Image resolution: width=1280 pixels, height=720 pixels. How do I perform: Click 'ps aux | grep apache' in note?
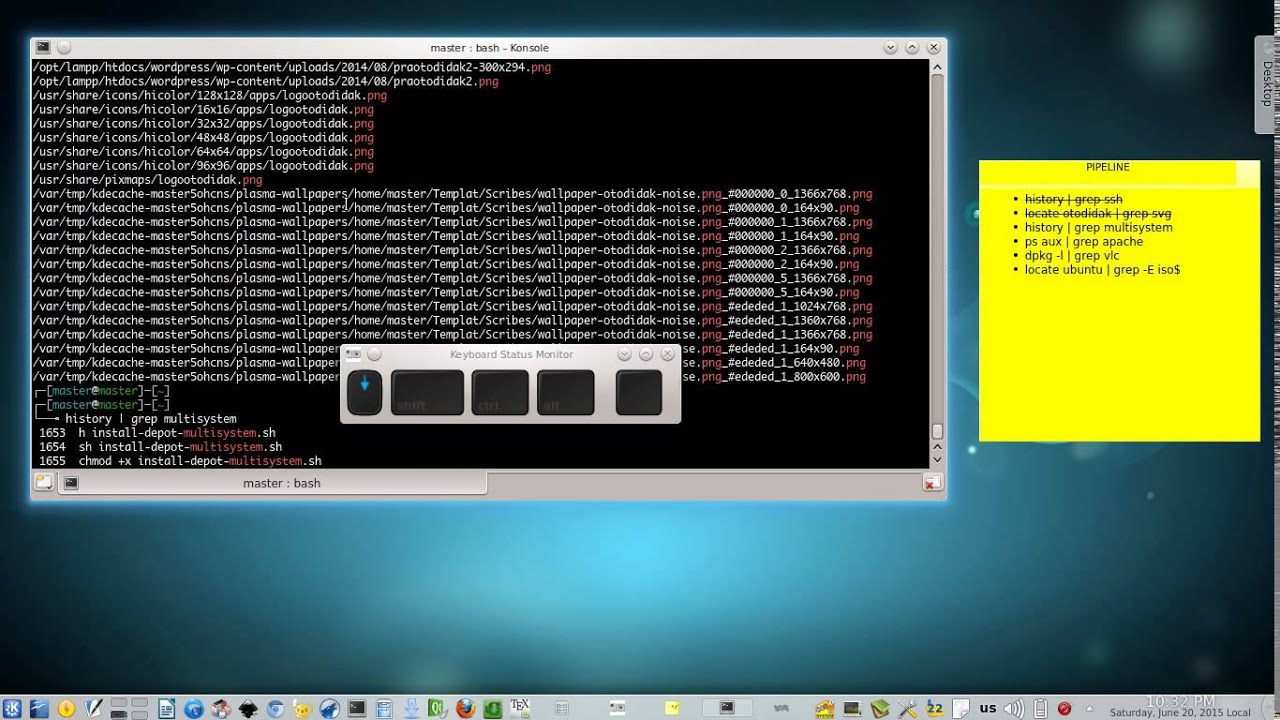point(1083,241)
